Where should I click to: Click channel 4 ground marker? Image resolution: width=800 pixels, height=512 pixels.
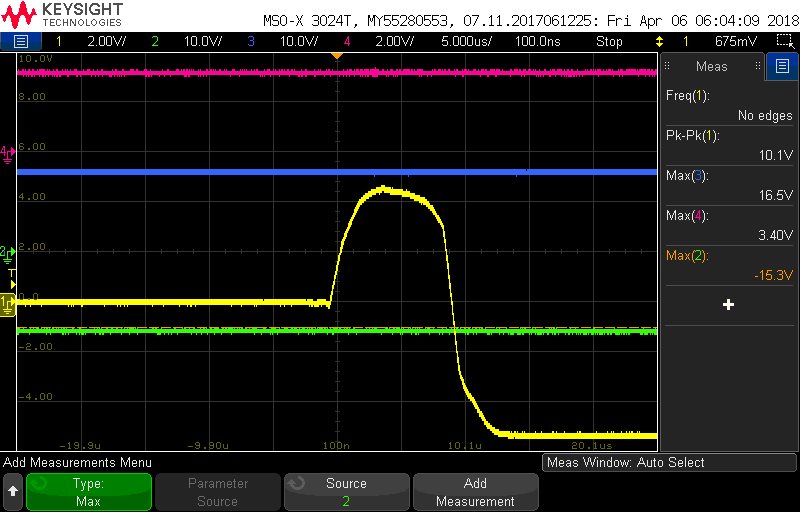7,153
